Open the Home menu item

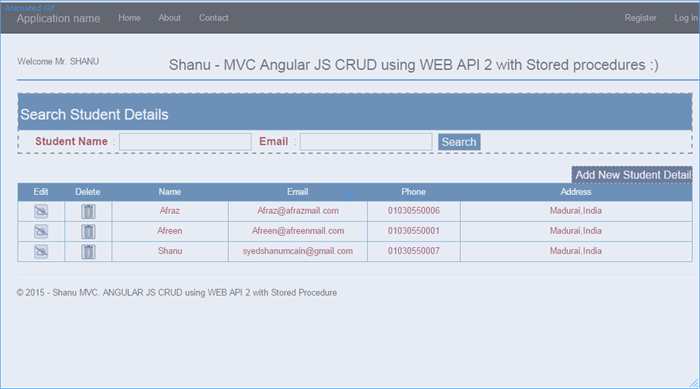click(129, 18)
